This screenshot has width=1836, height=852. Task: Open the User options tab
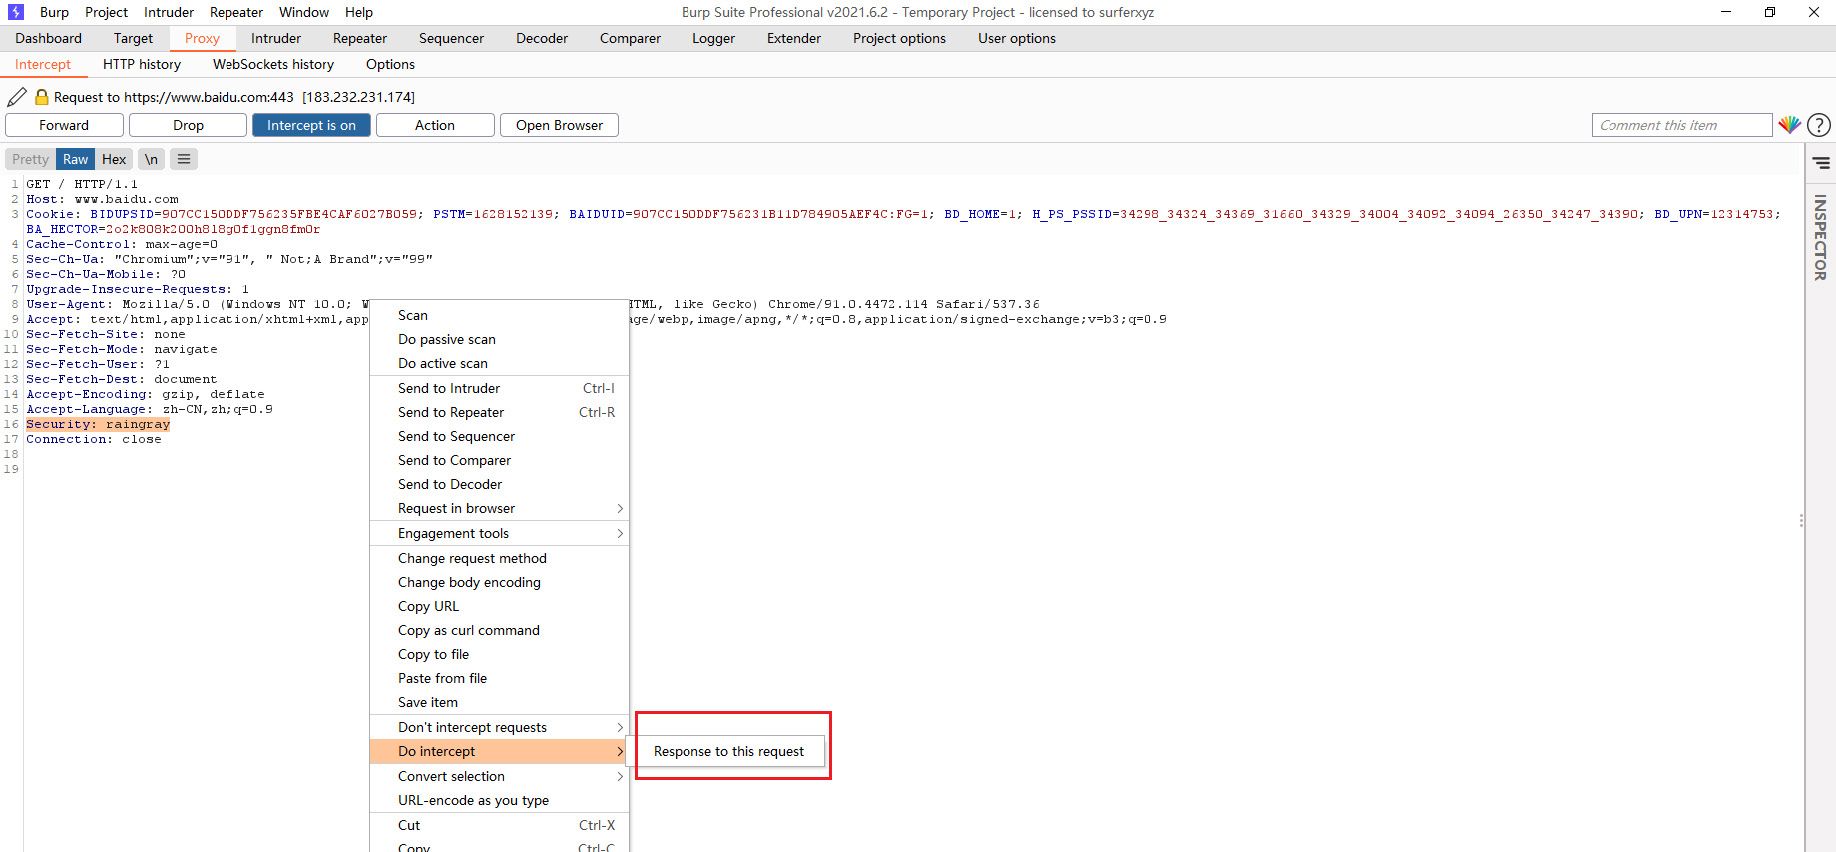[x=1017, y=38]
